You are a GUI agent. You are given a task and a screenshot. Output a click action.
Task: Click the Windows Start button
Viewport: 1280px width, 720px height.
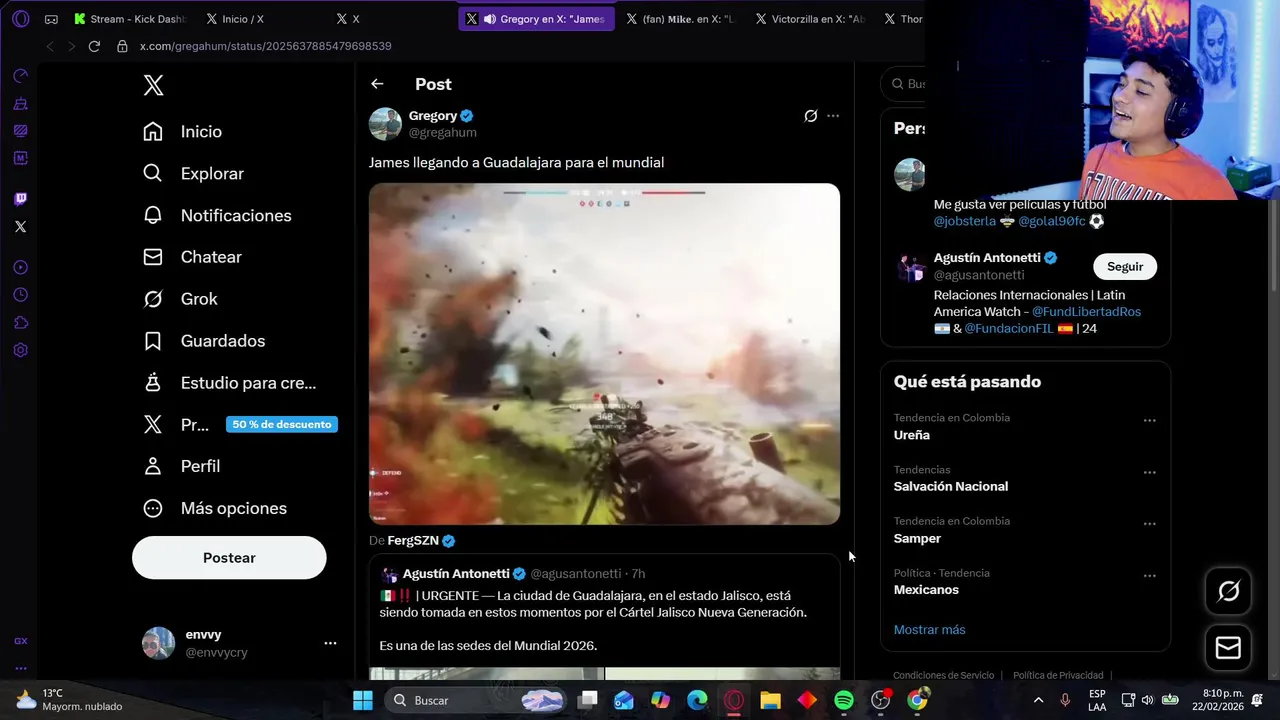(362, 700)
